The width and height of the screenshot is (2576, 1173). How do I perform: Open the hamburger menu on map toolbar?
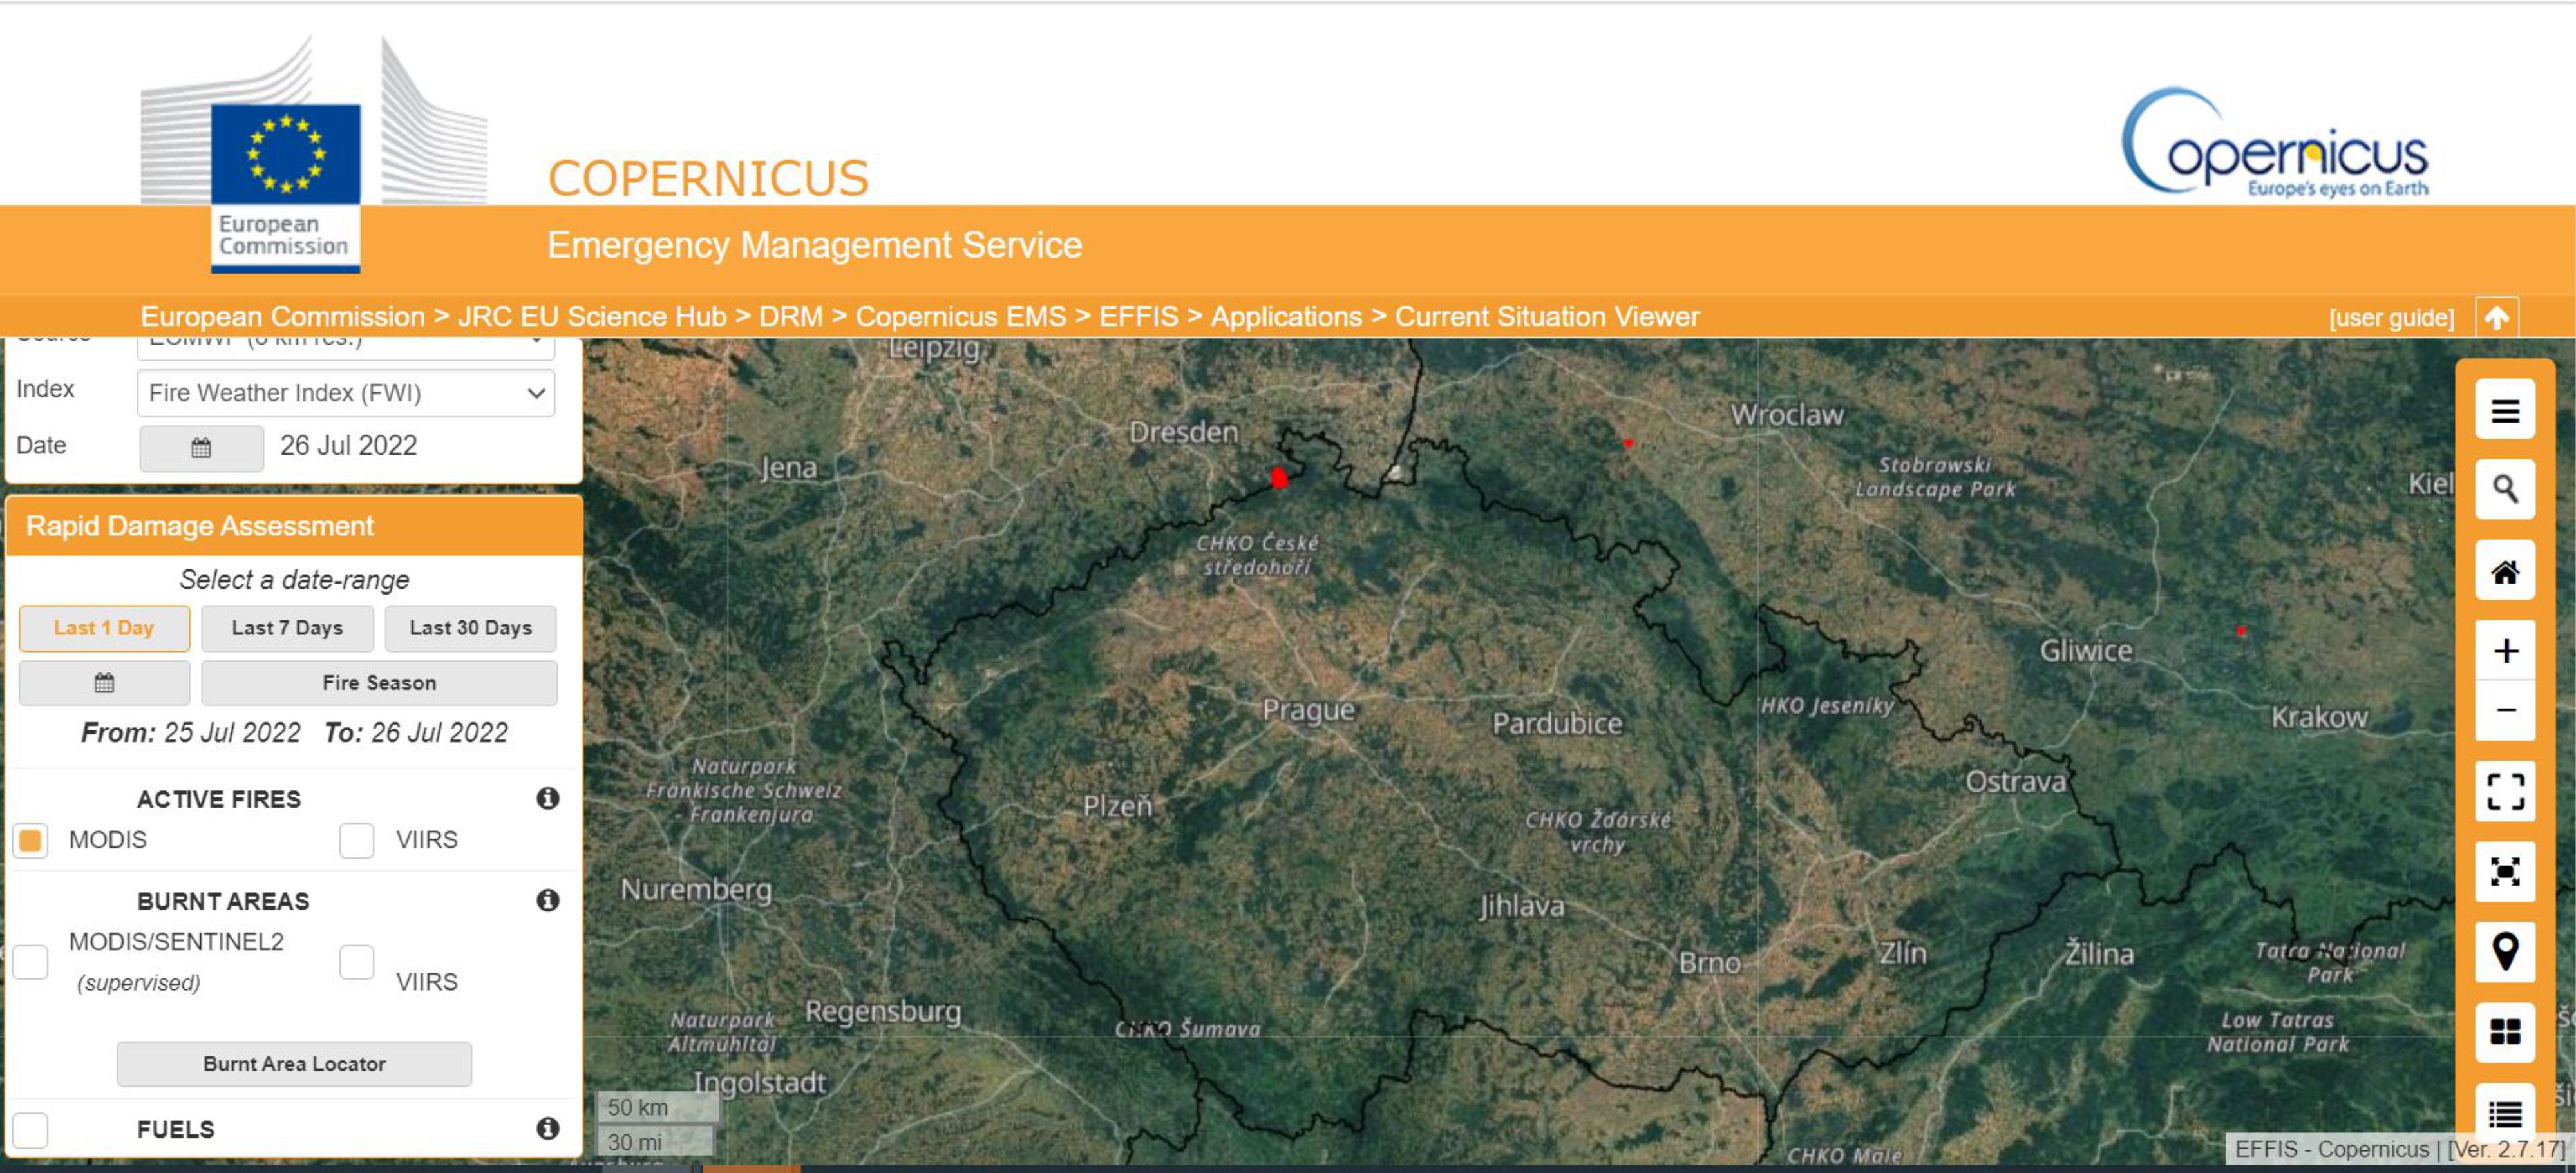tap(2504, 411)
